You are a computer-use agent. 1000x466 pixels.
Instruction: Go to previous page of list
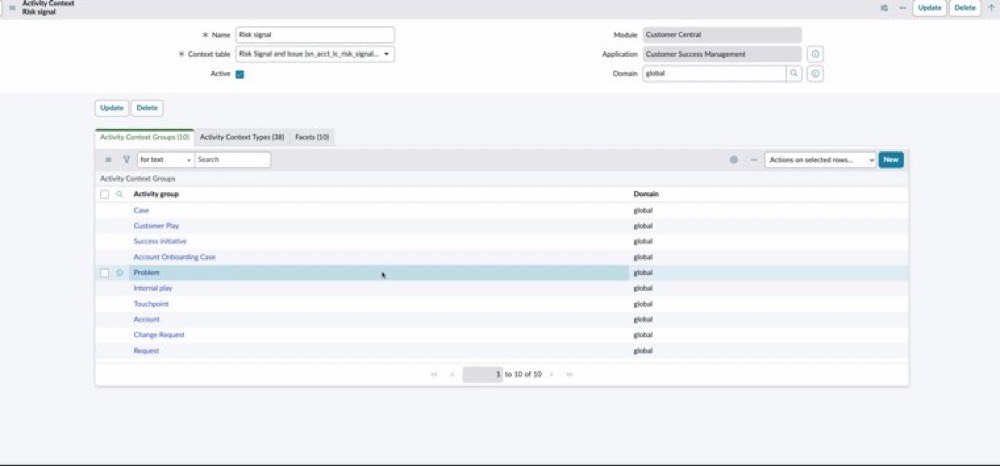click(452, 374)
